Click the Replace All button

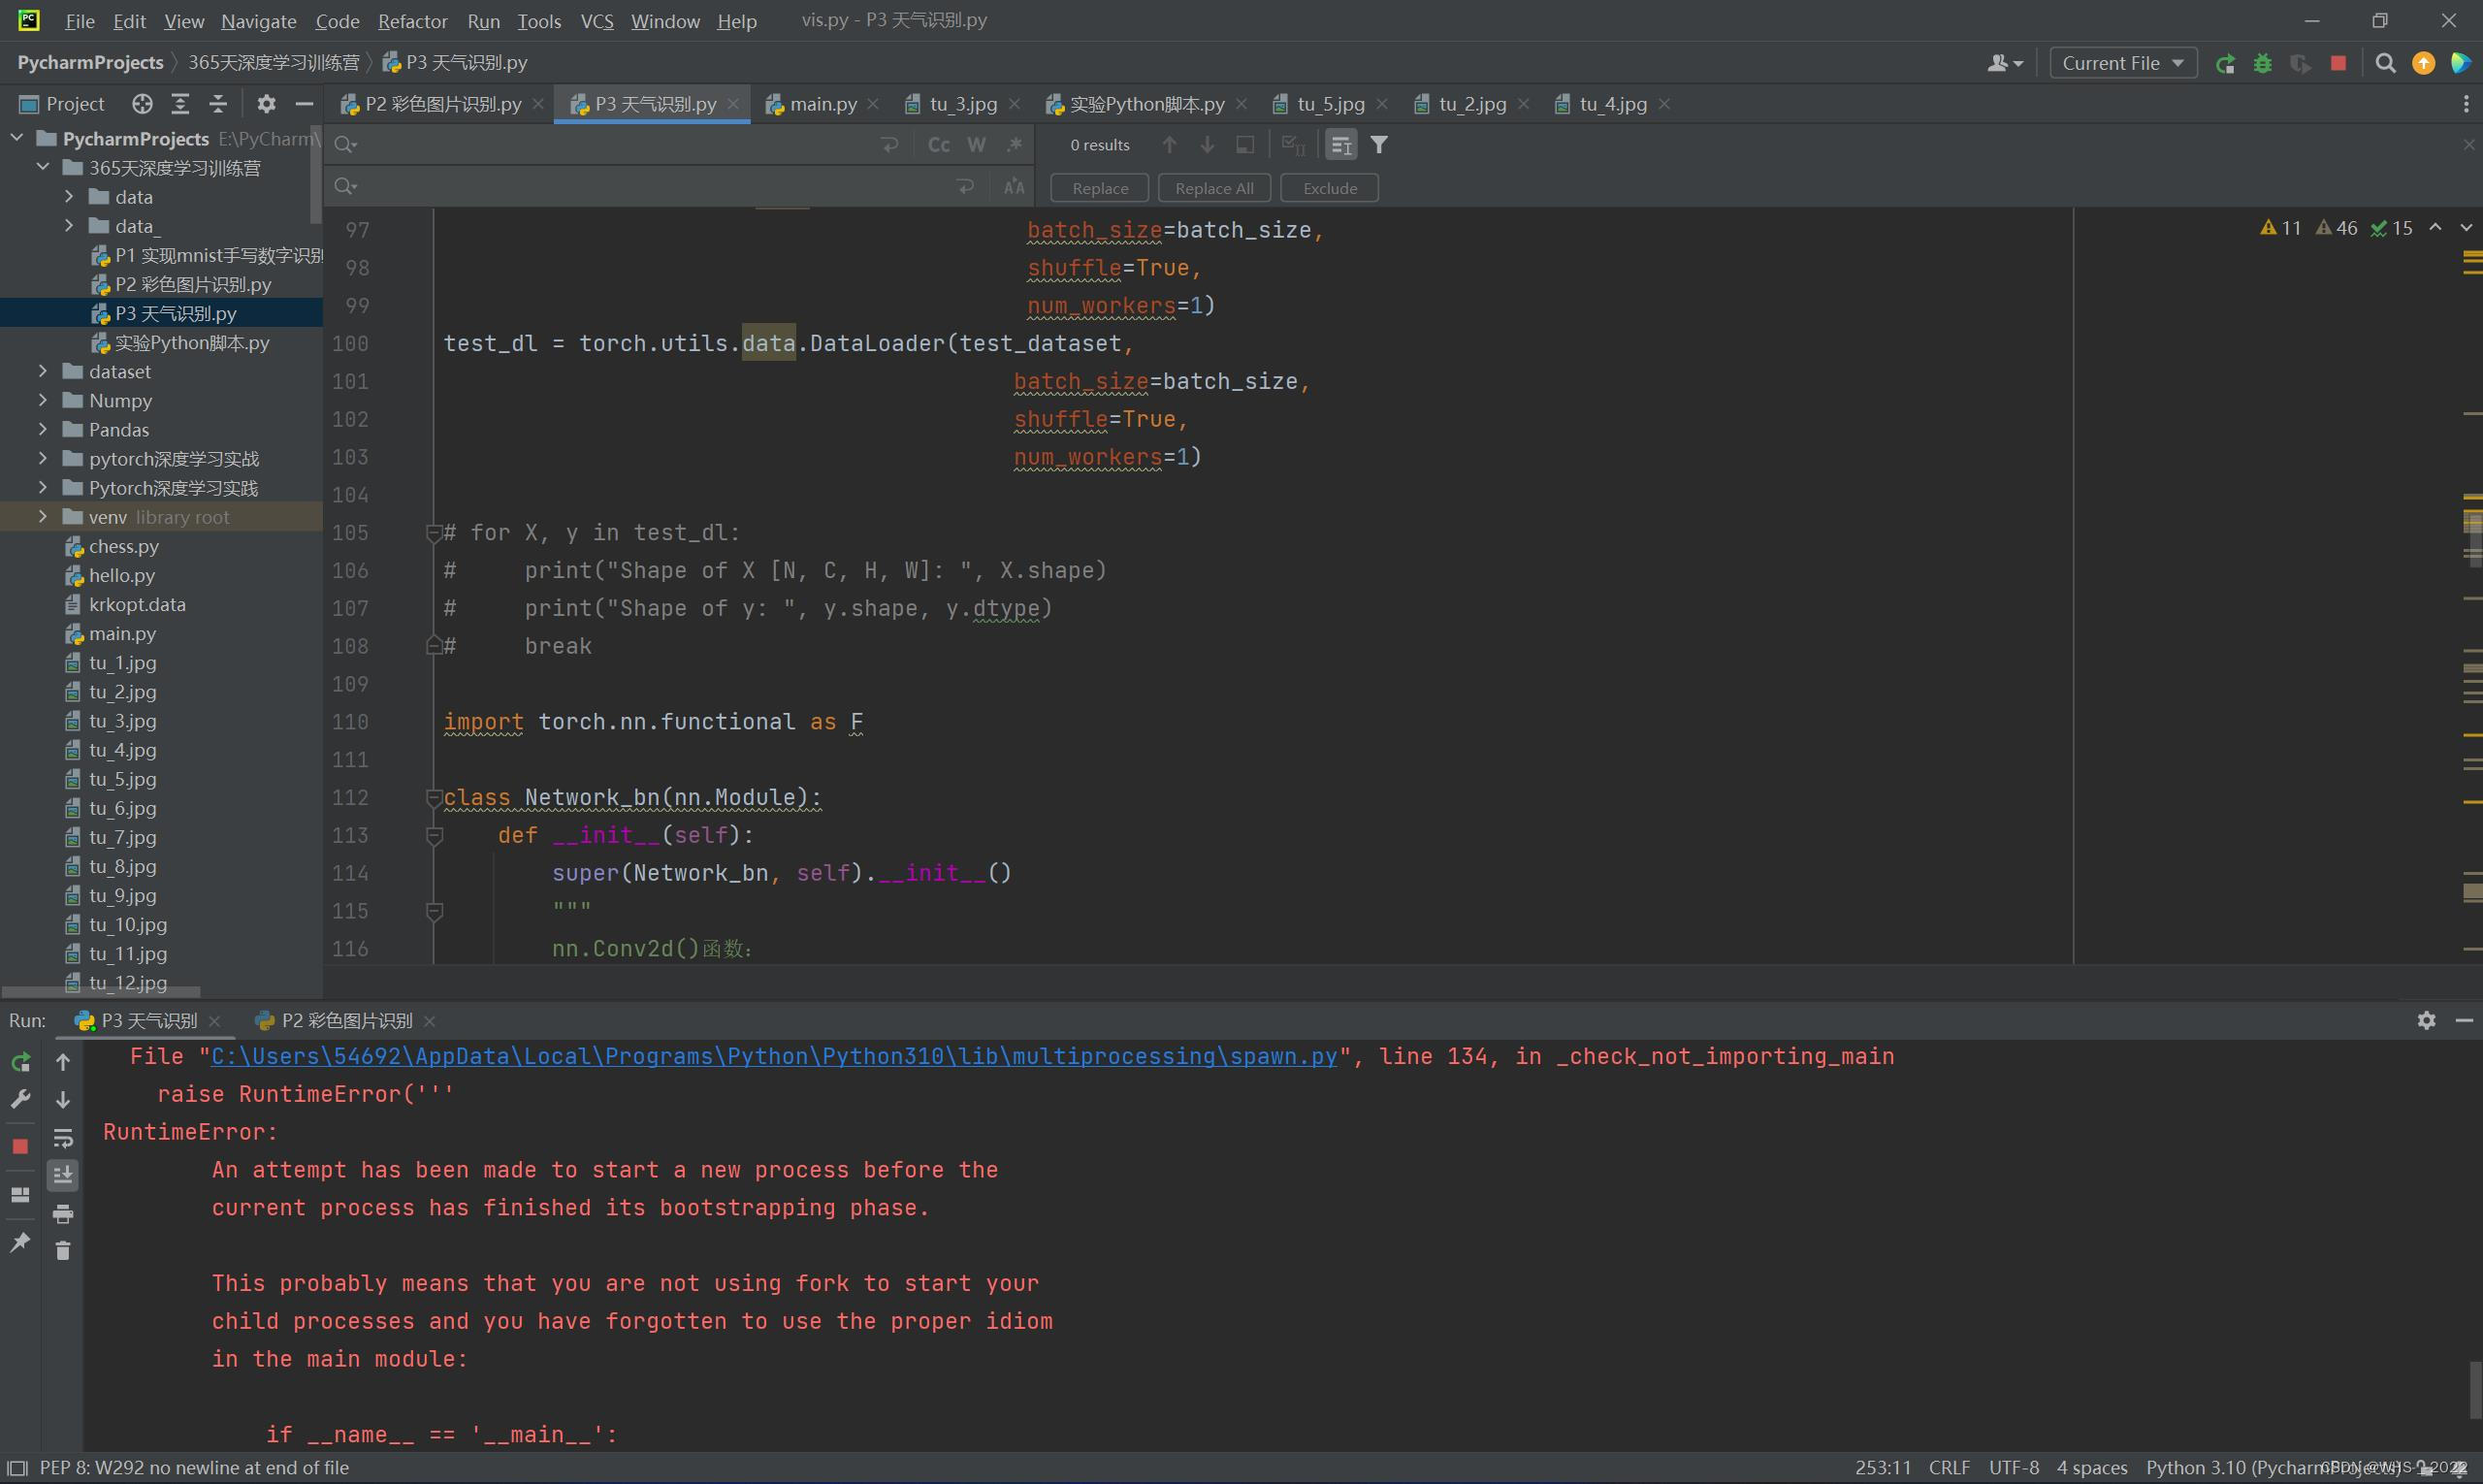coord(1213,188)
